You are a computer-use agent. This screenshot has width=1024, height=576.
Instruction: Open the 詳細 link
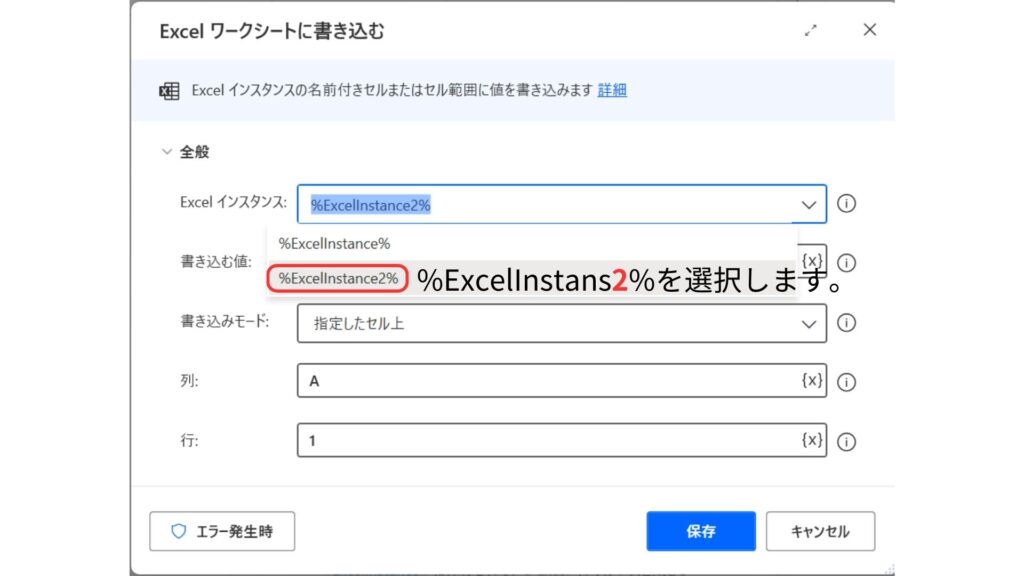click(612, 90)
